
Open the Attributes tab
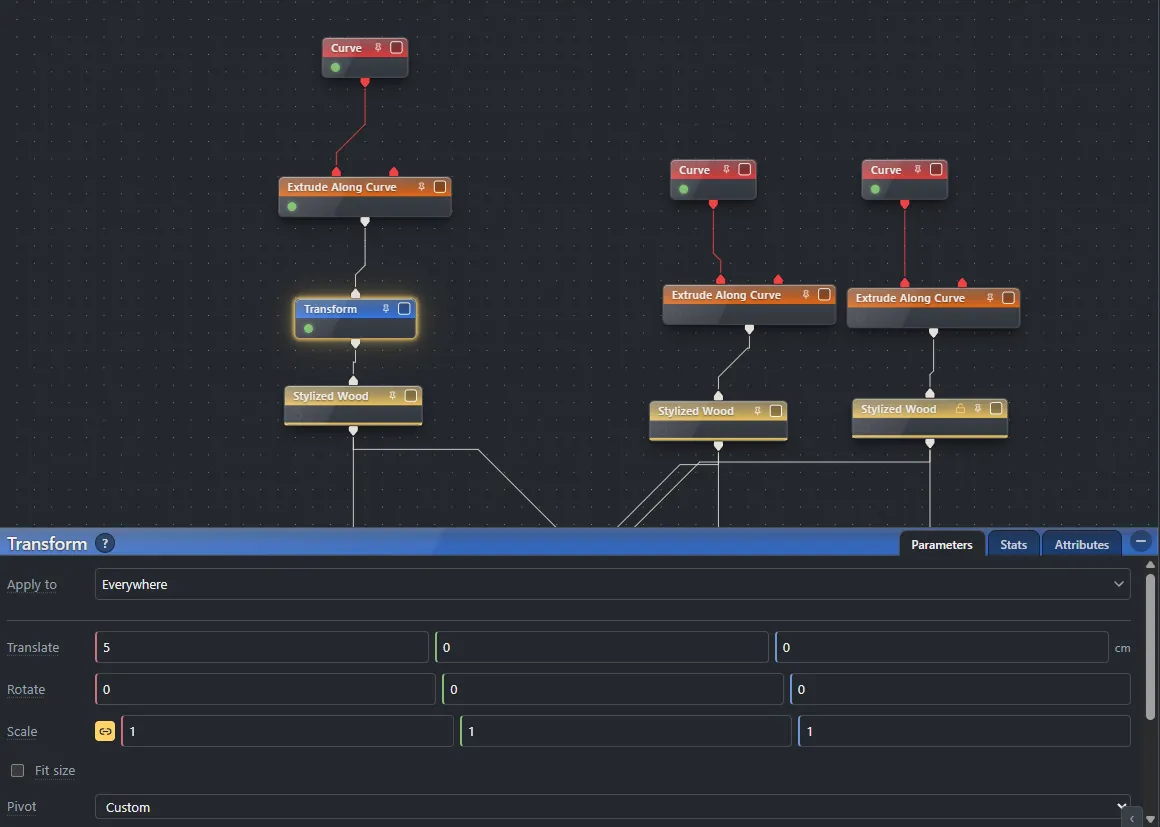1082,544
